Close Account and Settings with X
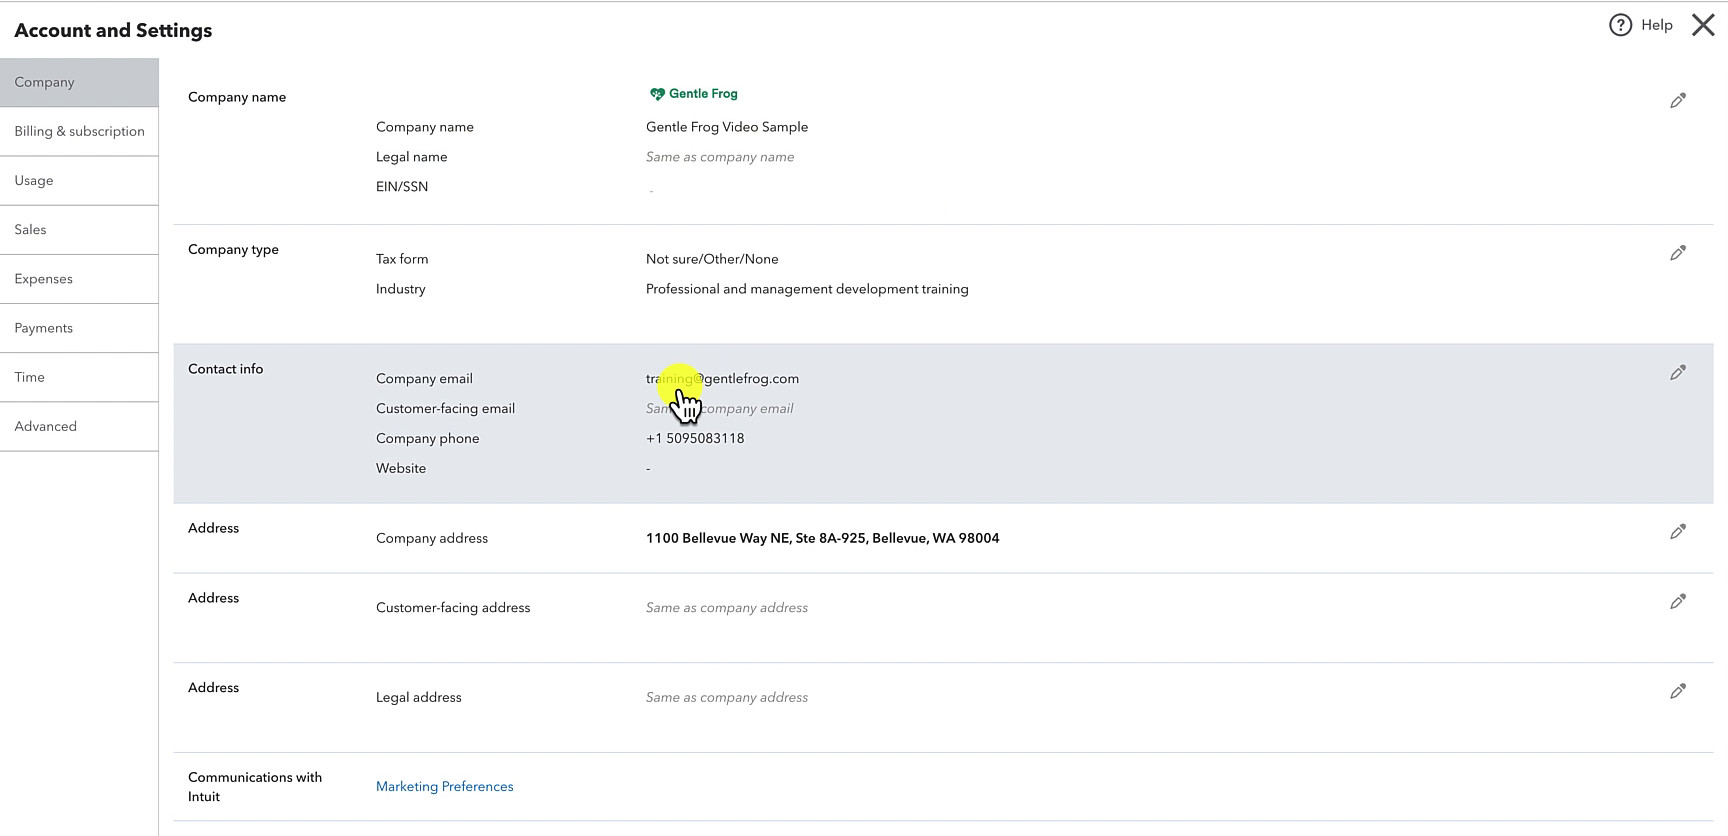The height and width of the screenshot is (836, 1728). point(1703,25)
